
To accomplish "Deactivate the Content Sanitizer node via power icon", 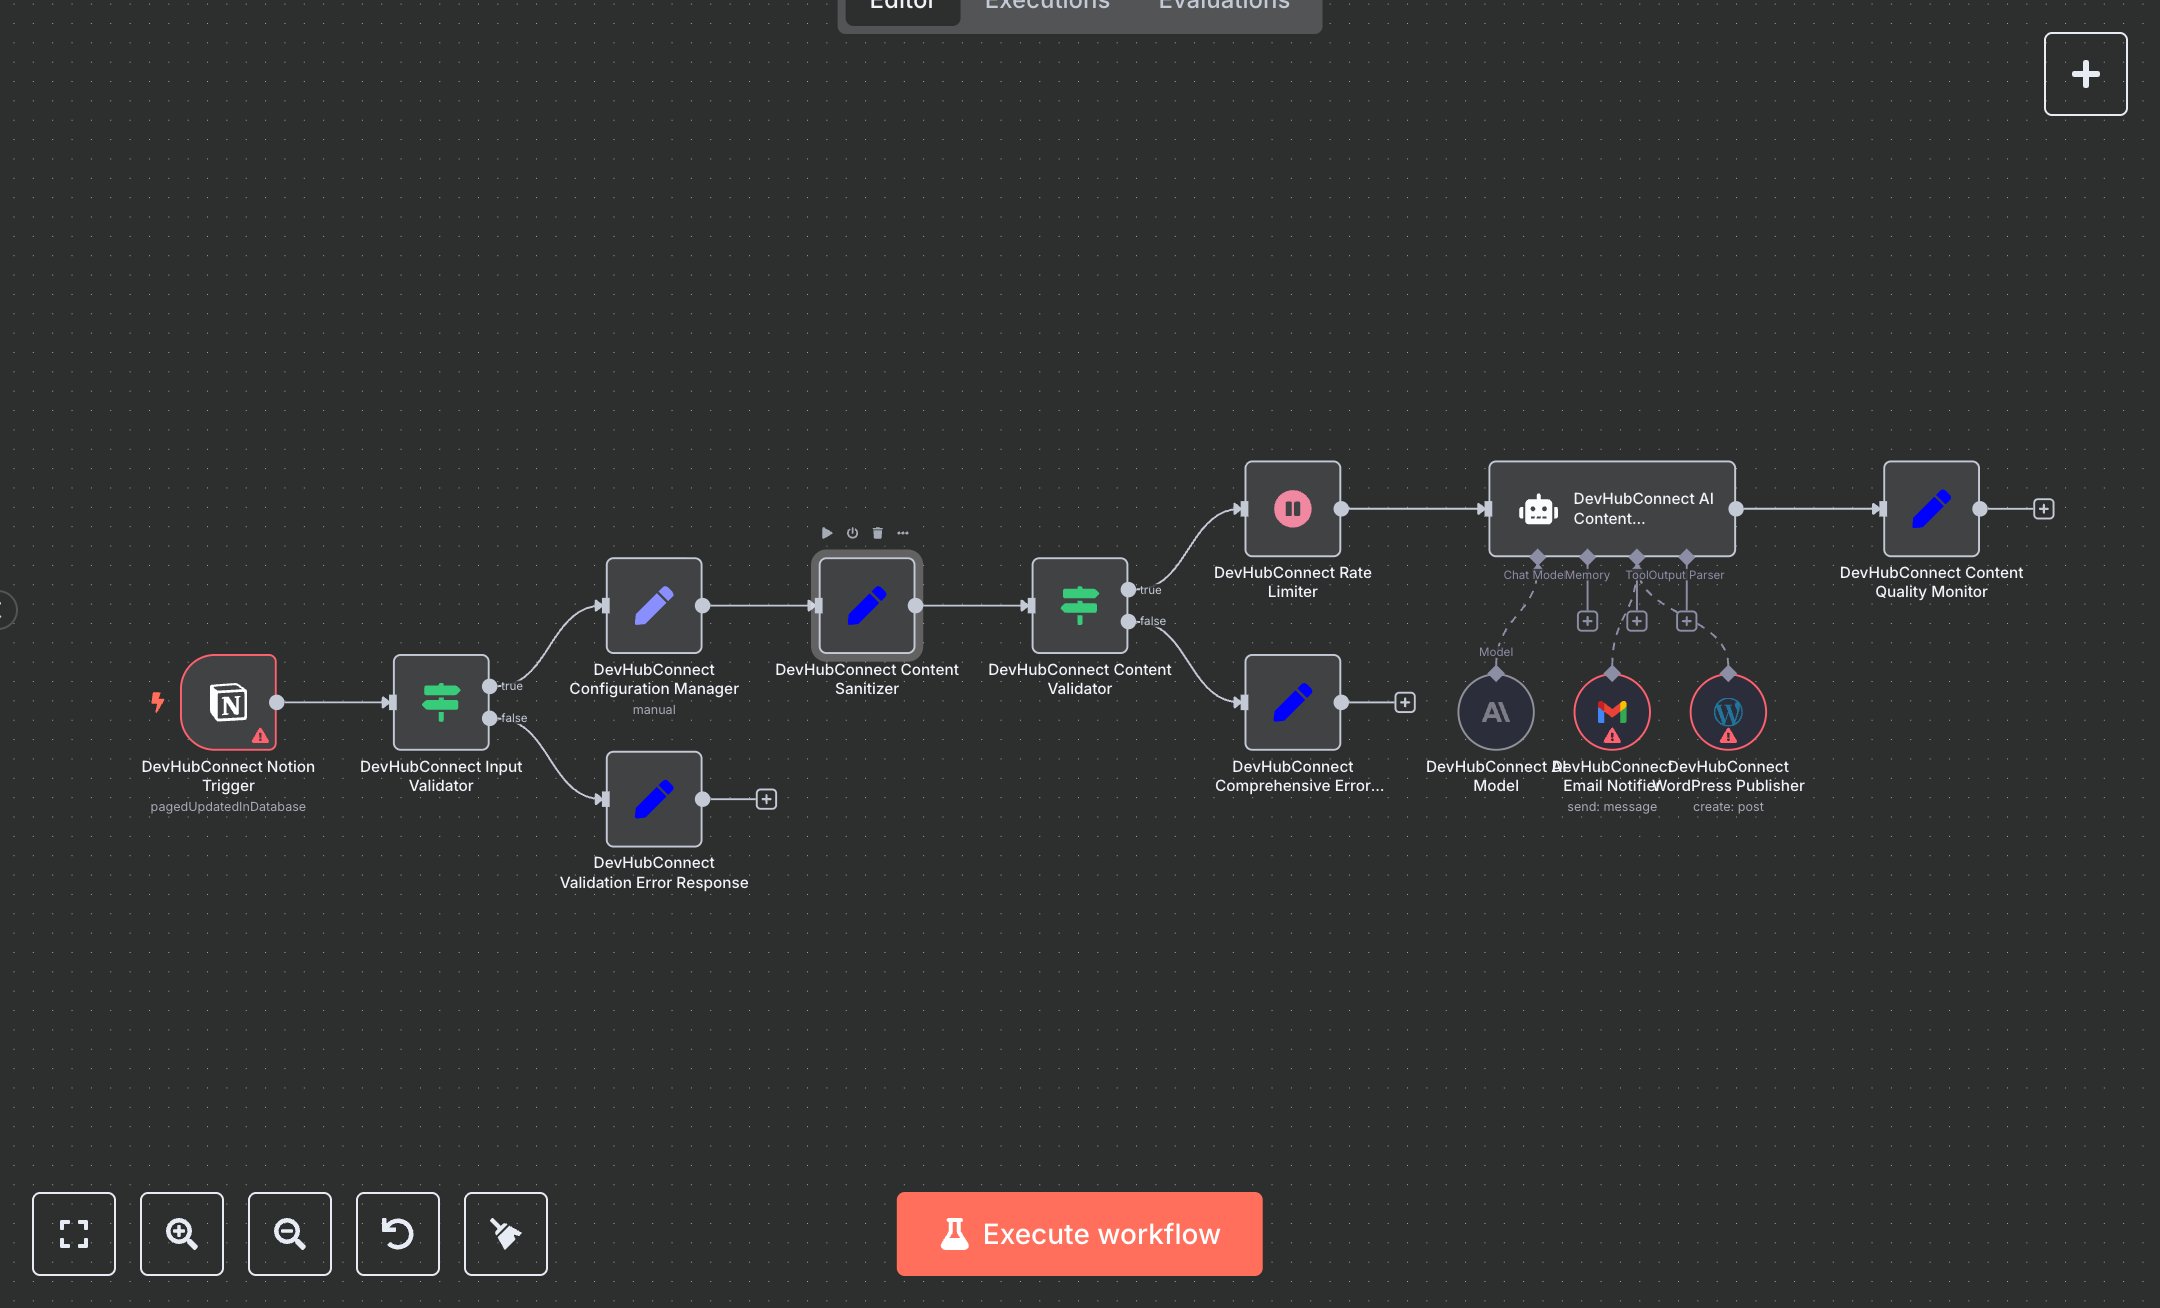I will (852, 533).
